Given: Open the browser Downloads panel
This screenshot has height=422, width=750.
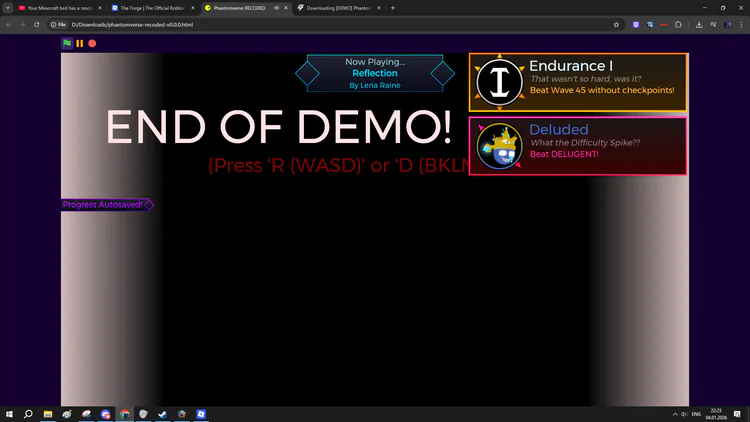Looking at the screenshot, I should click(699, 24).
